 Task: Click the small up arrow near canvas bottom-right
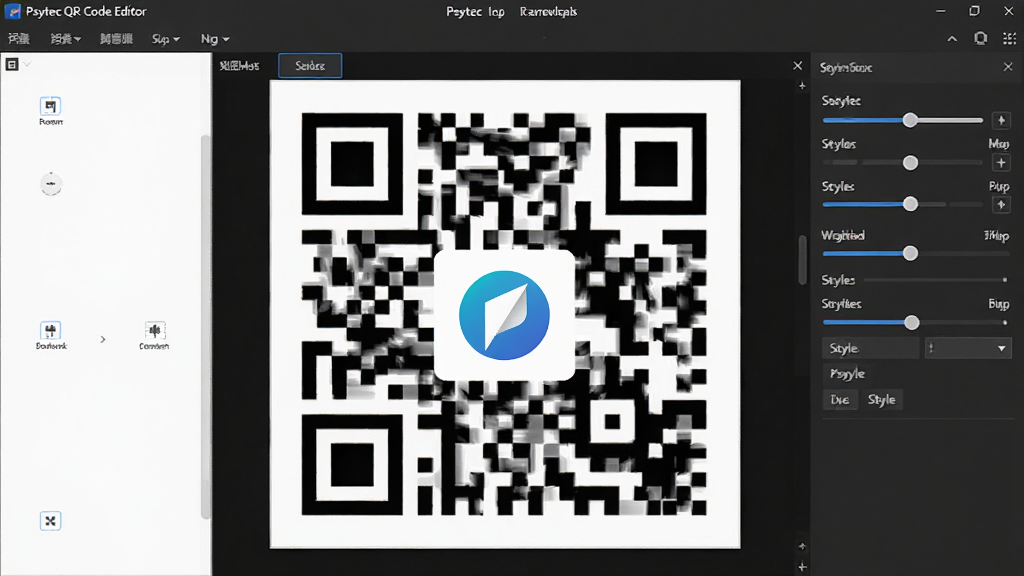click(802, 546)
